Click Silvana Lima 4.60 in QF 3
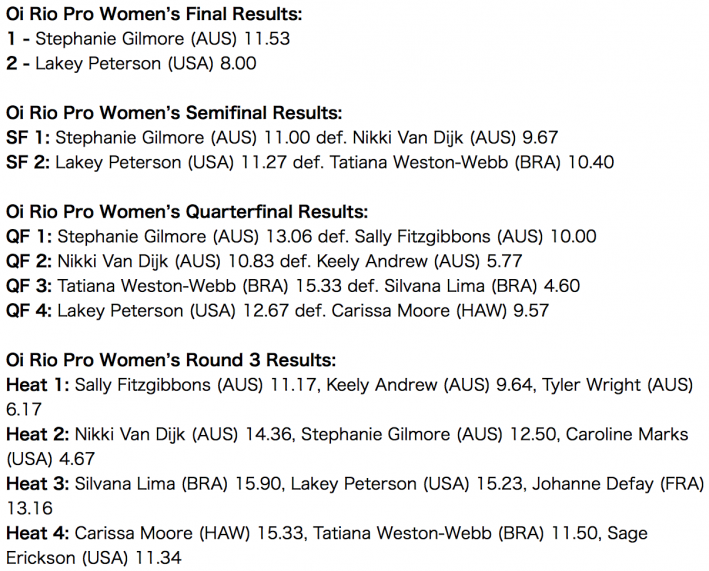The width and height of the screenshot is (709, 571). pos(482,286)
